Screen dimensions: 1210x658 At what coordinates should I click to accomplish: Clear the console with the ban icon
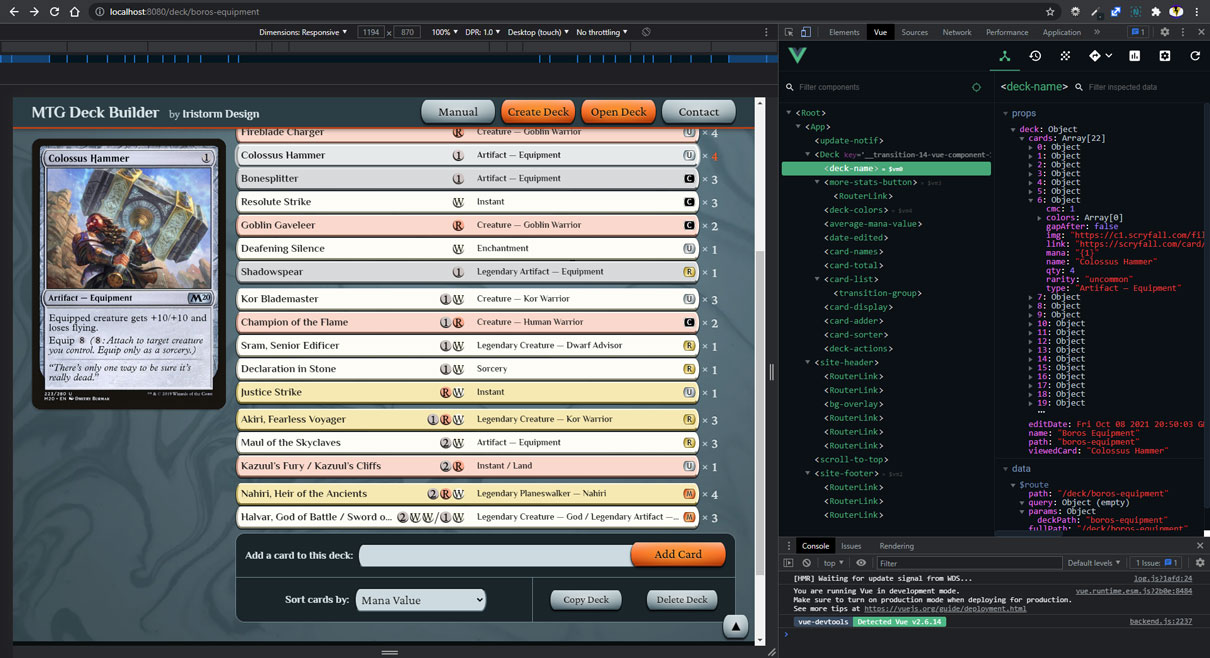point(806,563)
